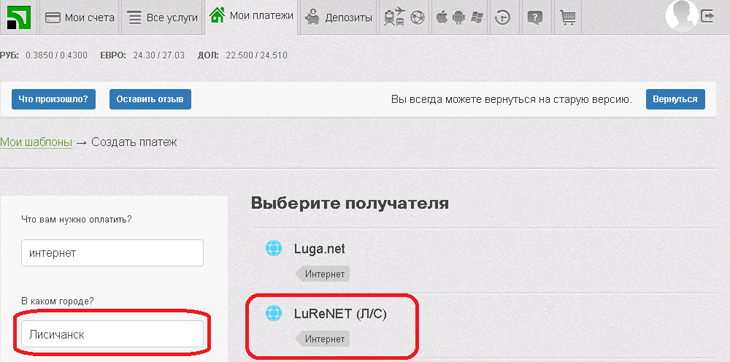Click the logout exit icon

pyautogui.click(x=707, y=16)
